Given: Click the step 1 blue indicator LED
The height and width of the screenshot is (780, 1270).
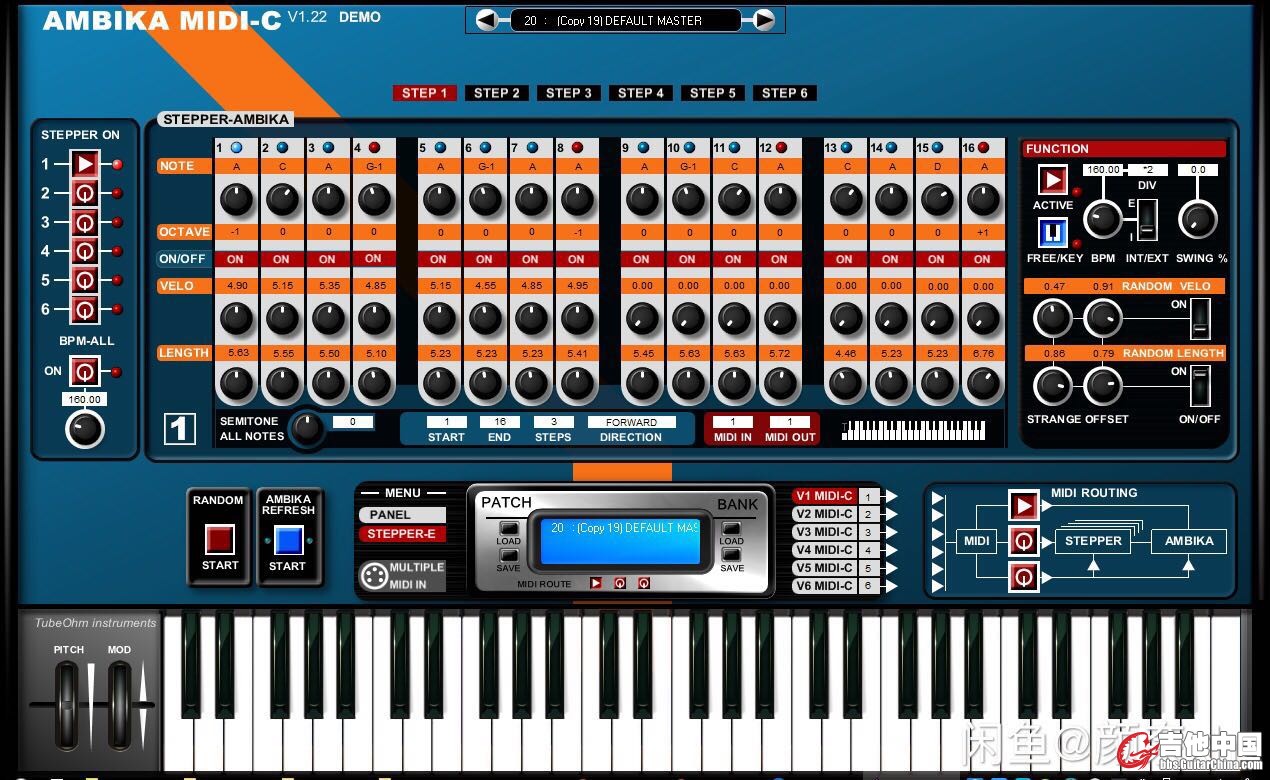Looking at the screenshot, I should click(x=237, y=147).
